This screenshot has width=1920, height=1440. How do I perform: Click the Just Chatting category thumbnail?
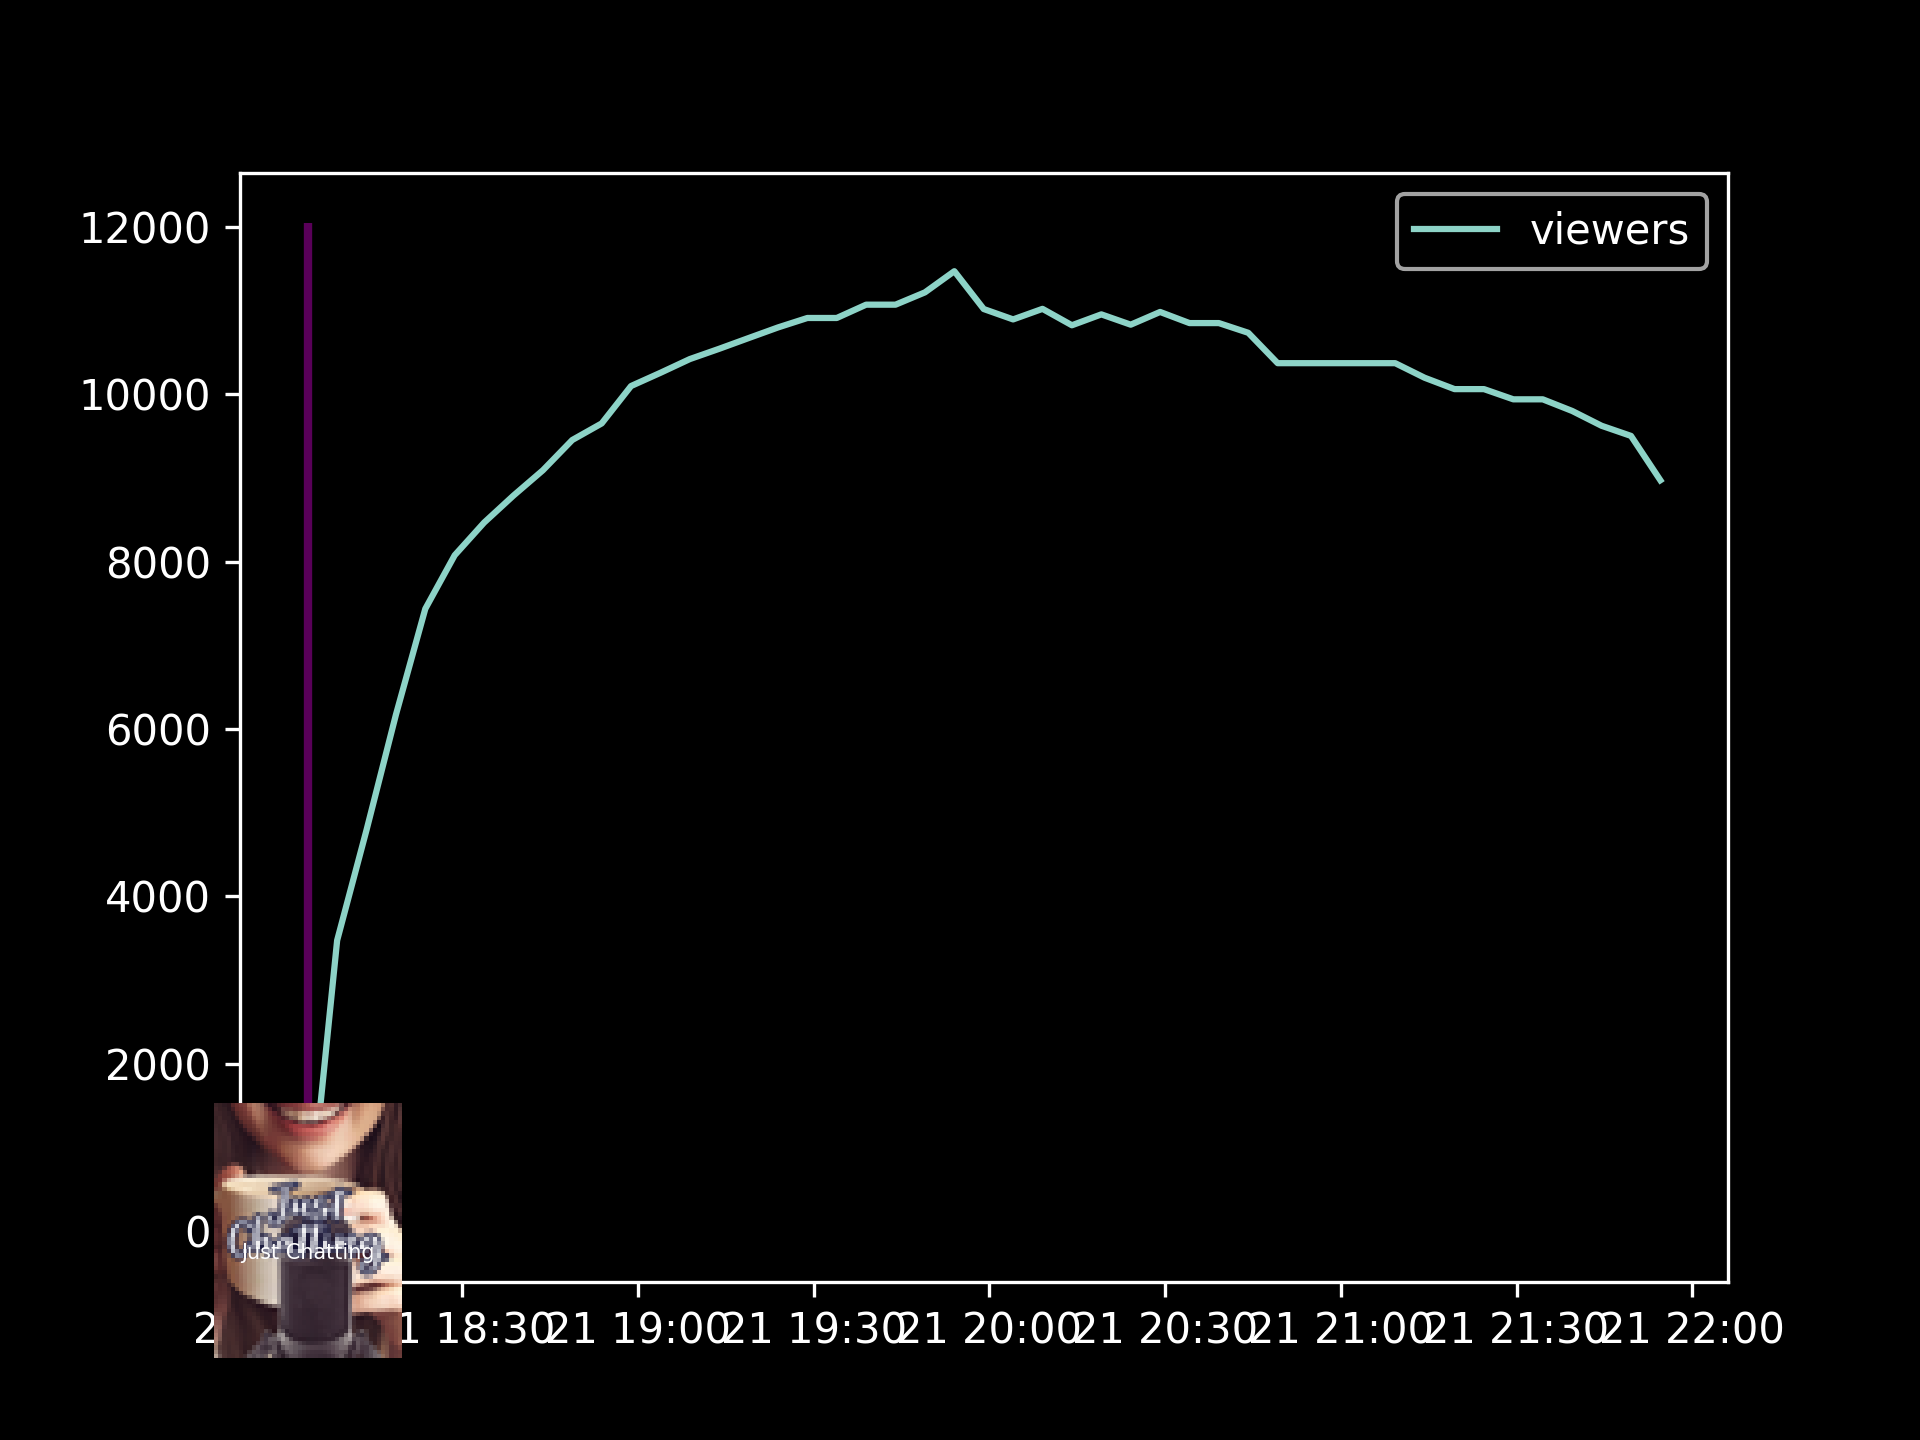pos(307,1229)
